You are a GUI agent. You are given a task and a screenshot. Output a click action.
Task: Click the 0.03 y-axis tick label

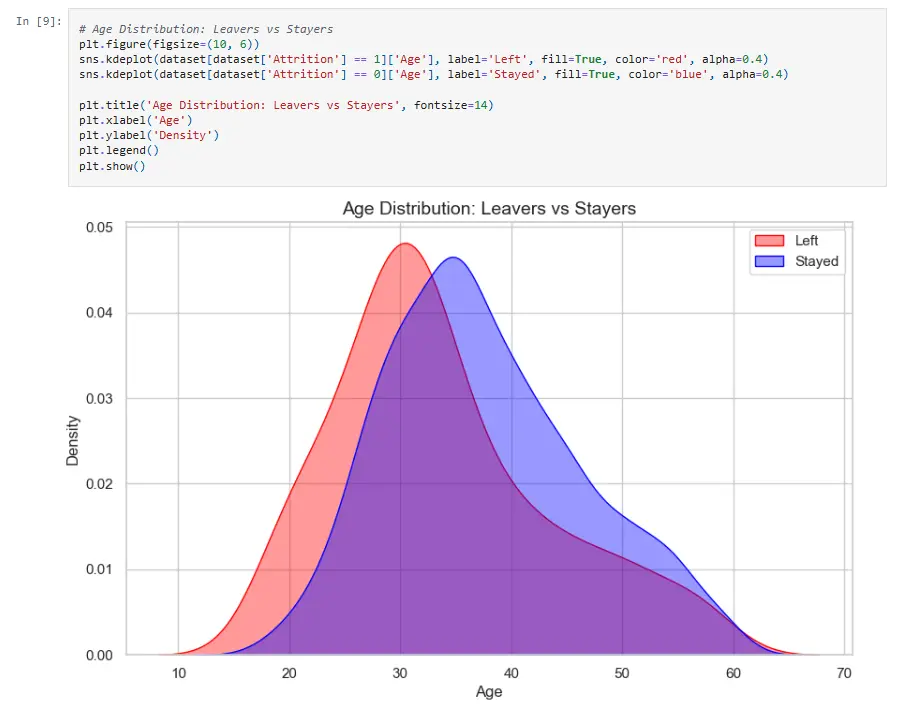pos(99,399)
